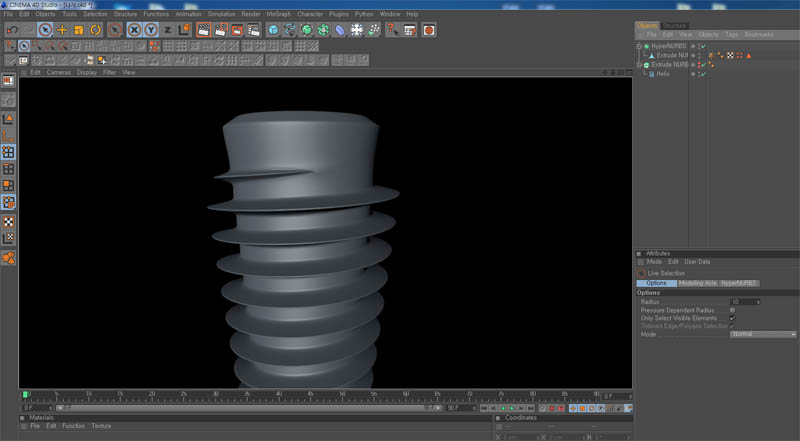Open Tags menu in Object Manager
Screen dimensions: 800x441
(732, 35)
